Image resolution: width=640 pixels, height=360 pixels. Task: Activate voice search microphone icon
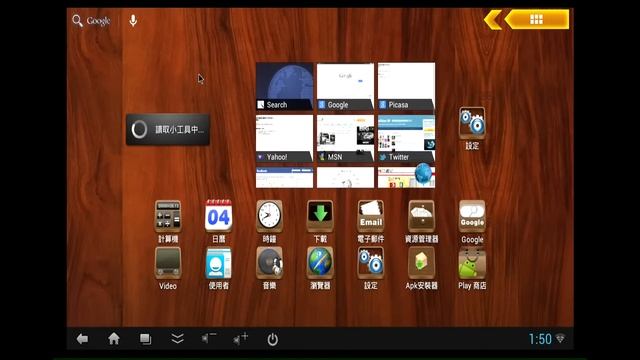click(x=133, y=20)
